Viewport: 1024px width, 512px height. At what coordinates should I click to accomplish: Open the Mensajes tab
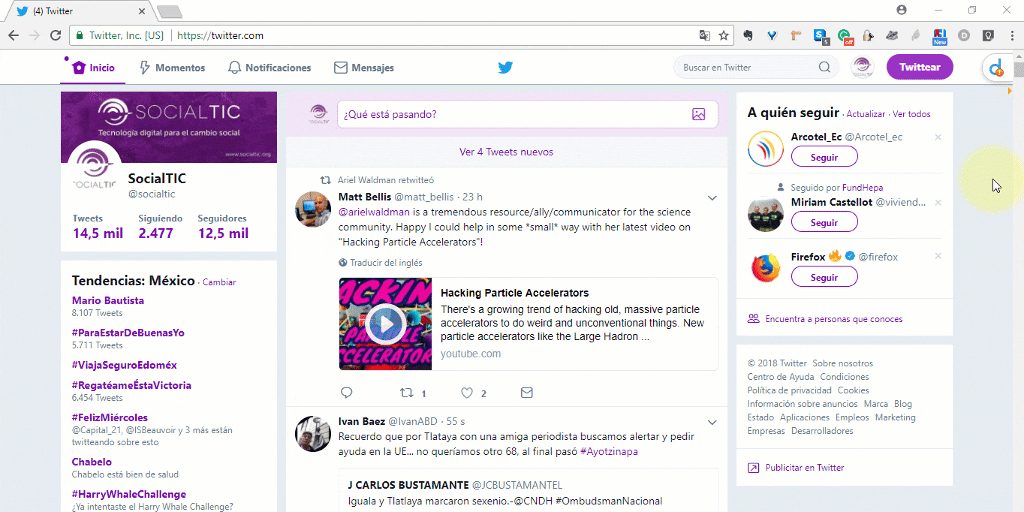click(x=364, y=68)
